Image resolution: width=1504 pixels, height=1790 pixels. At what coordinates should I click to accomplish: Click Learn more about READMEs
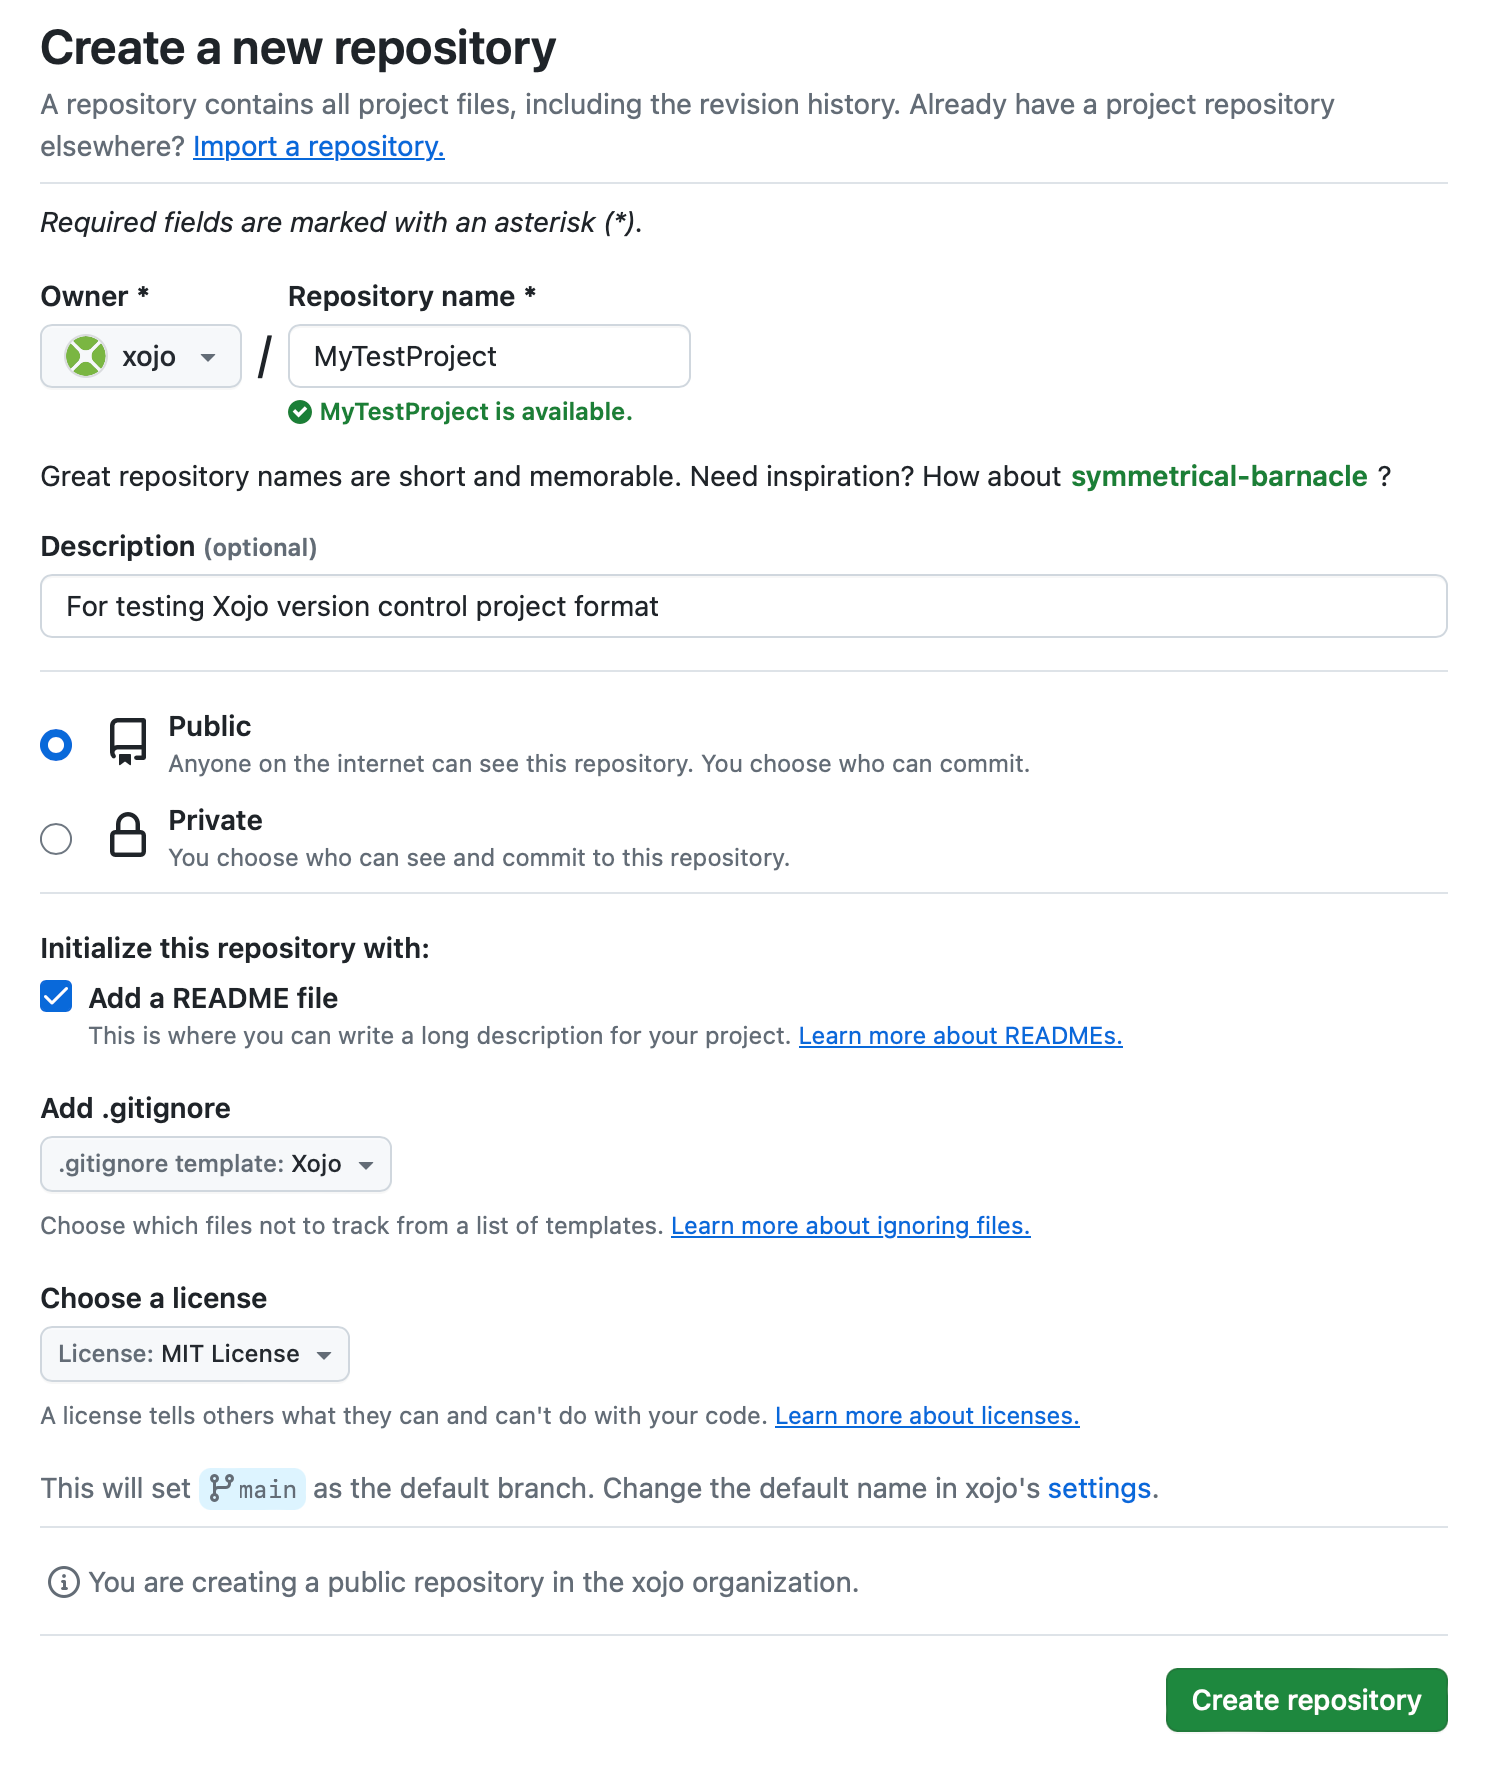coord(959,1035)
